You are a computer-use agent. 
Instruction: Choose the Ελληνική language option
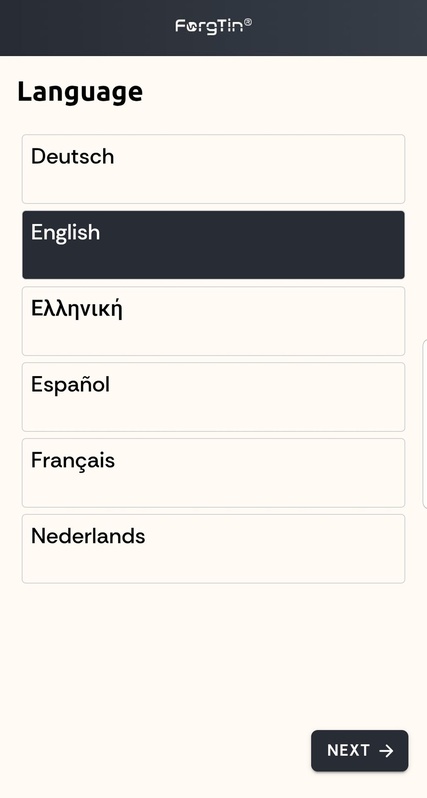point(213,321)
